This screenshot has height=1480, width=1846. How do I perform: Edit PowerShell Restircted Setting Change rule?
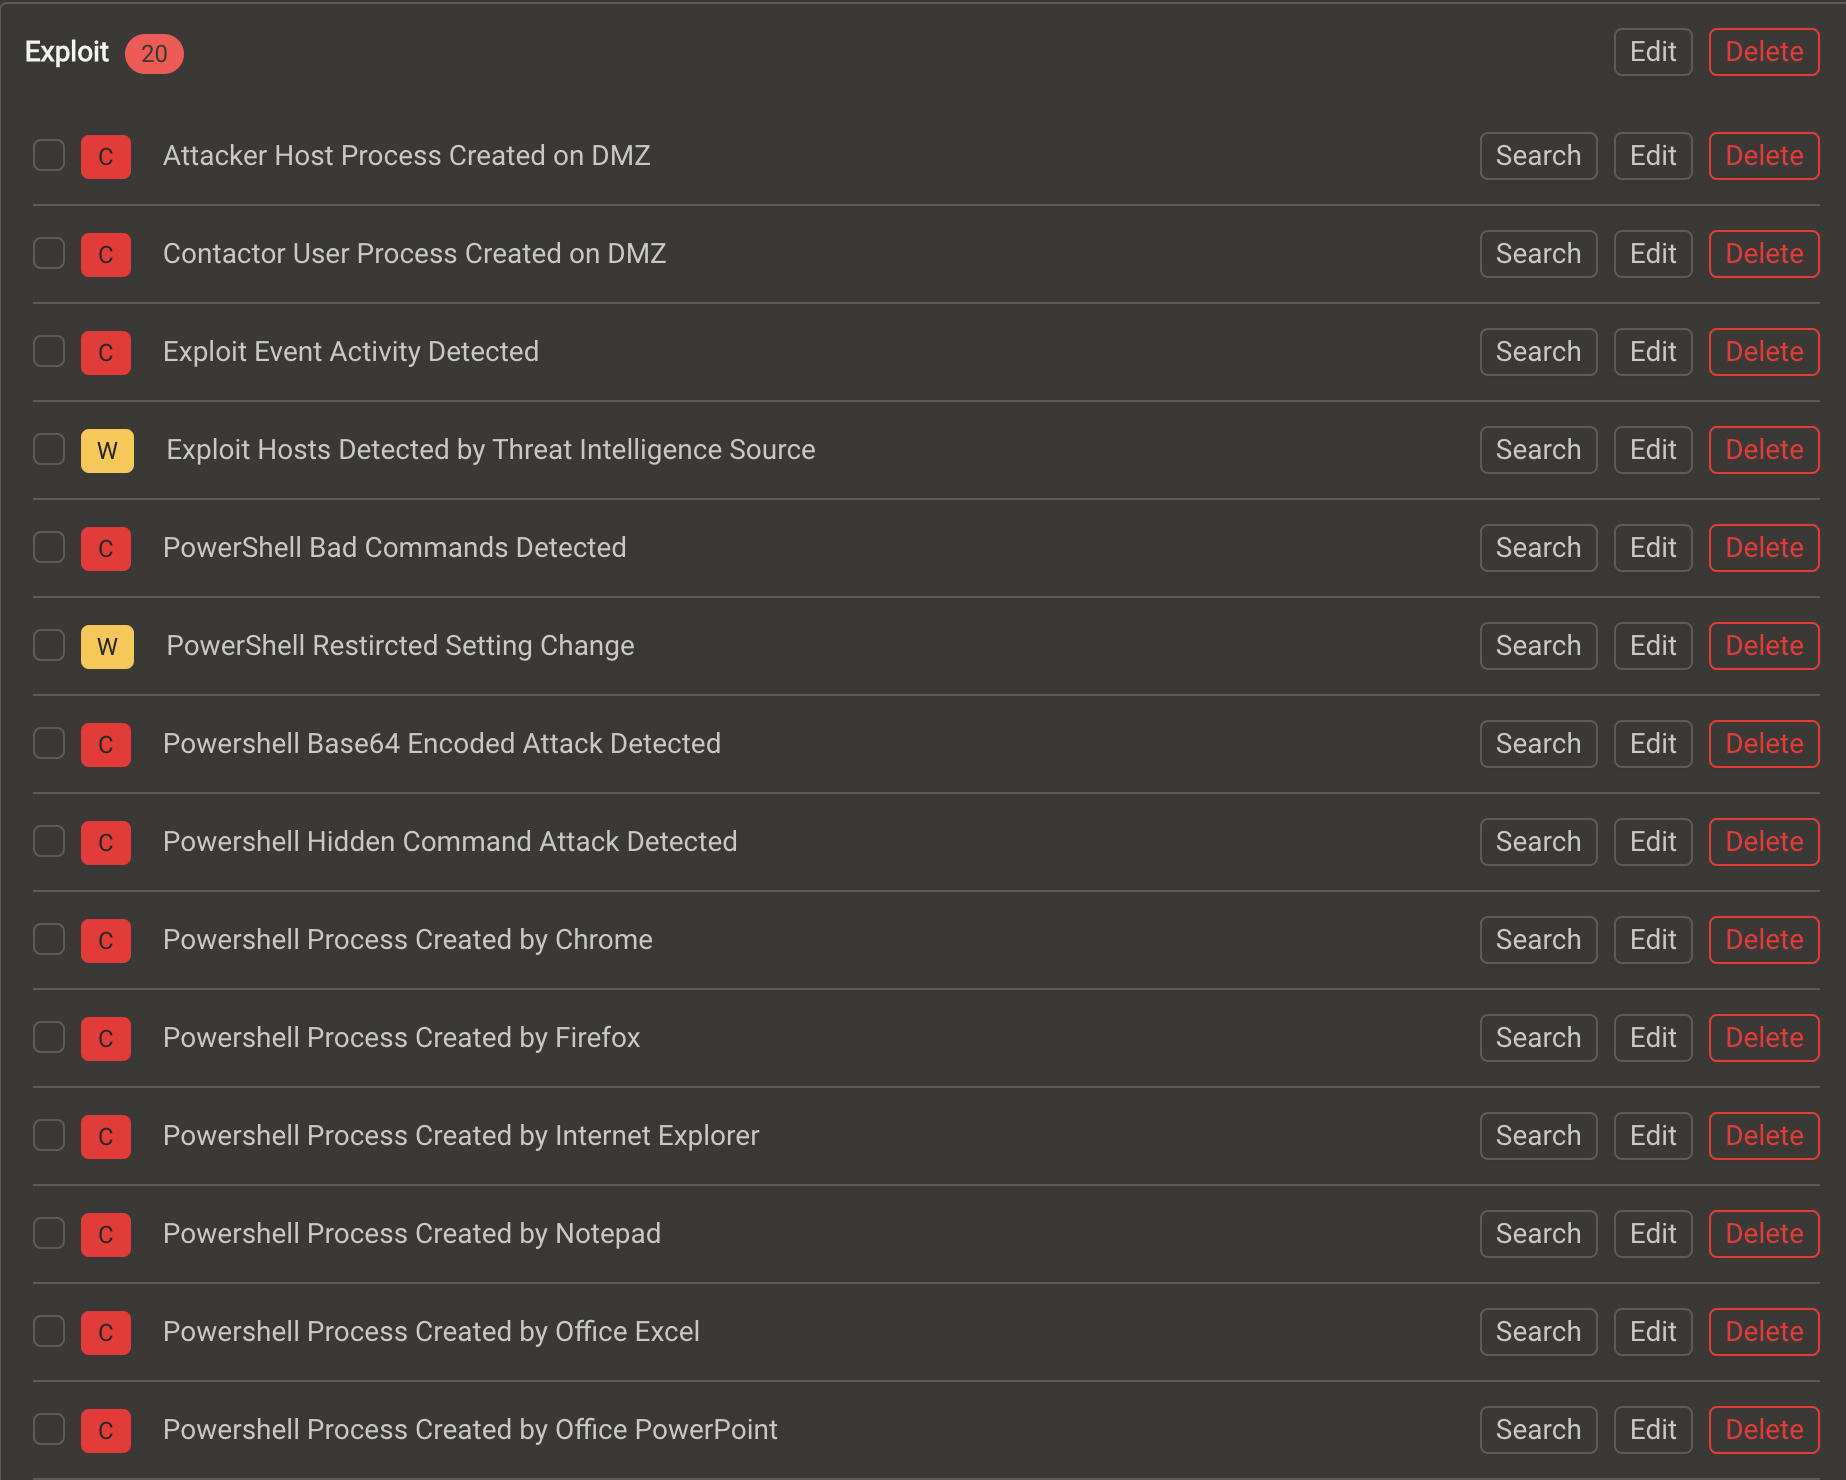[x=1653, y=646]
